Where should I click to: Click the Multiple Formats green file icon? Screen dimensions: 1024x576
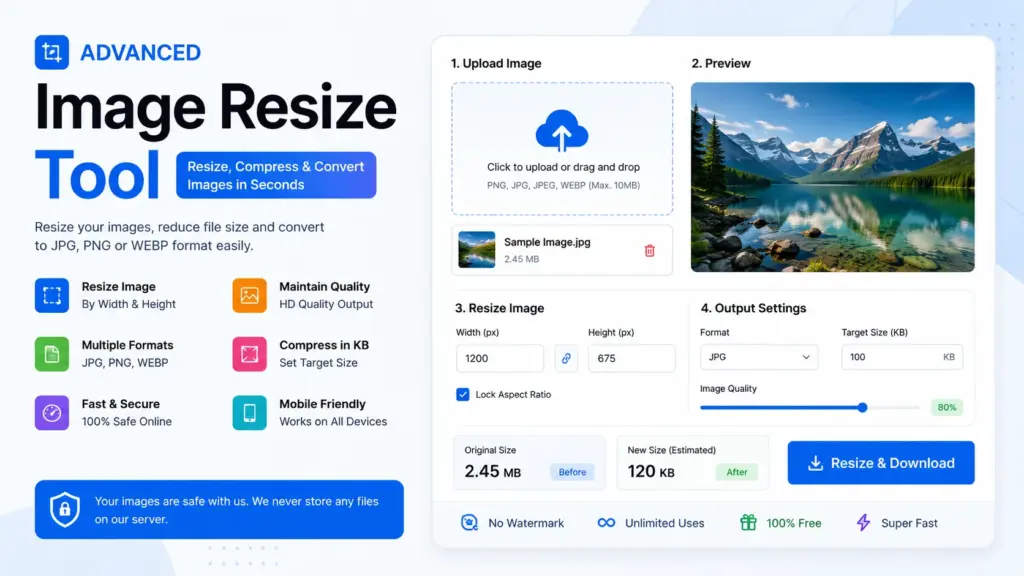(52, 354)
